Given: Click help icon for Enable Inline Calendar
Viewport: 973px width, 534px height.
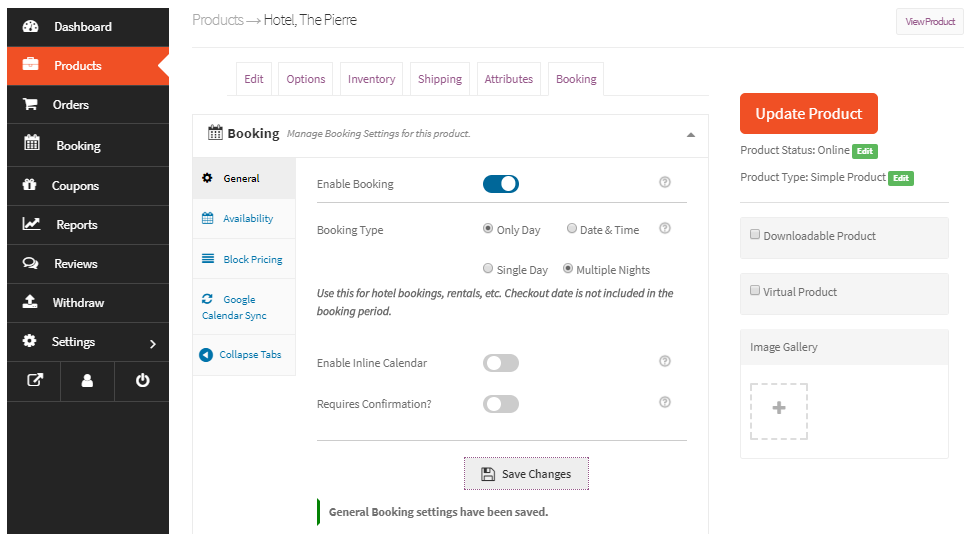Looking at the screenshot, I should 665,362.
